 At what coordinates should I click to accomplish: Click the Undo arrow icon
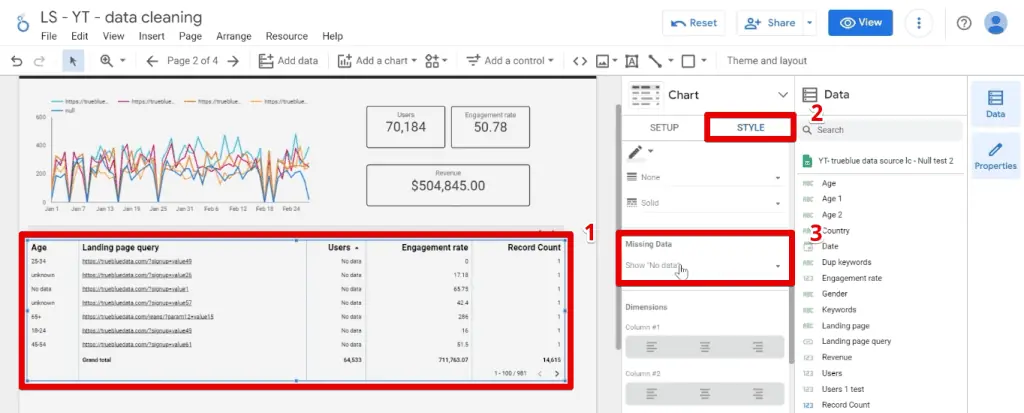pos(16,61)
